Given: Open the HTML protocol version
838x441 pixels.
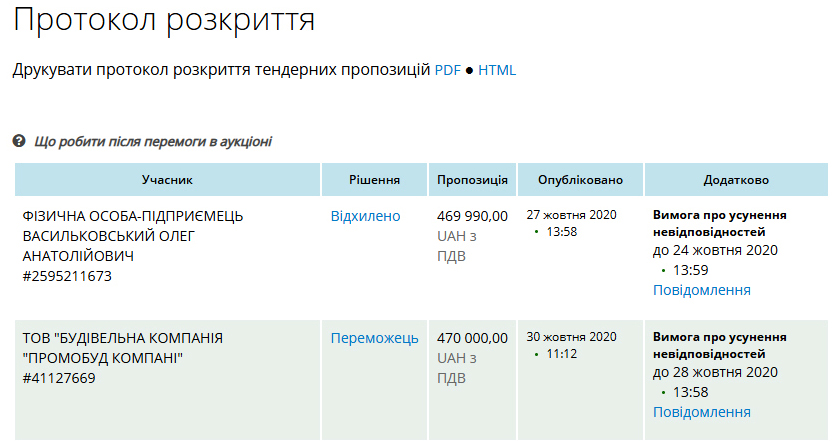Looking at the screenshot, I should (x=497, y=70).
